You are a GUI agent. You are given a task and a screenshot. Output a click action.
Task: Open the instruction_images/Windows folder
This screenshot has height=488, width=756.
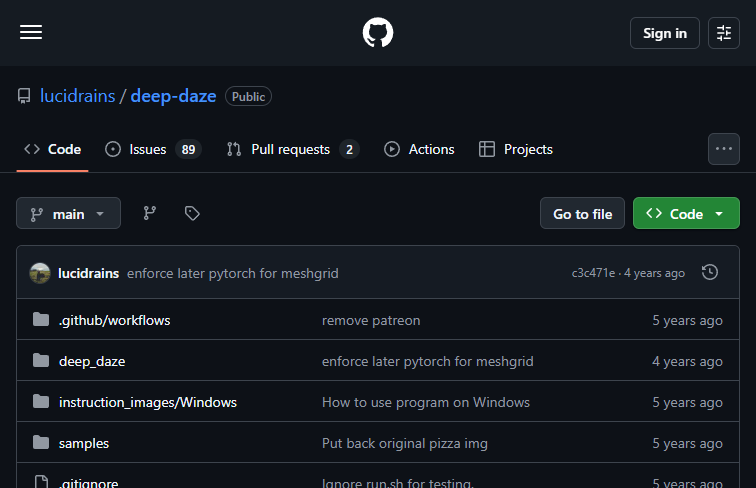pos(148,402)
